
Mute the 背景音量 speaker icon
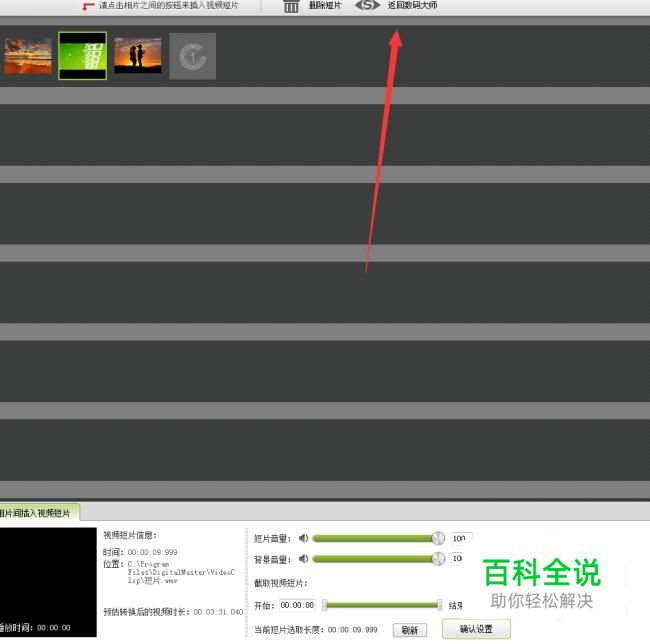pyautogui.click(x=303, y=559)
